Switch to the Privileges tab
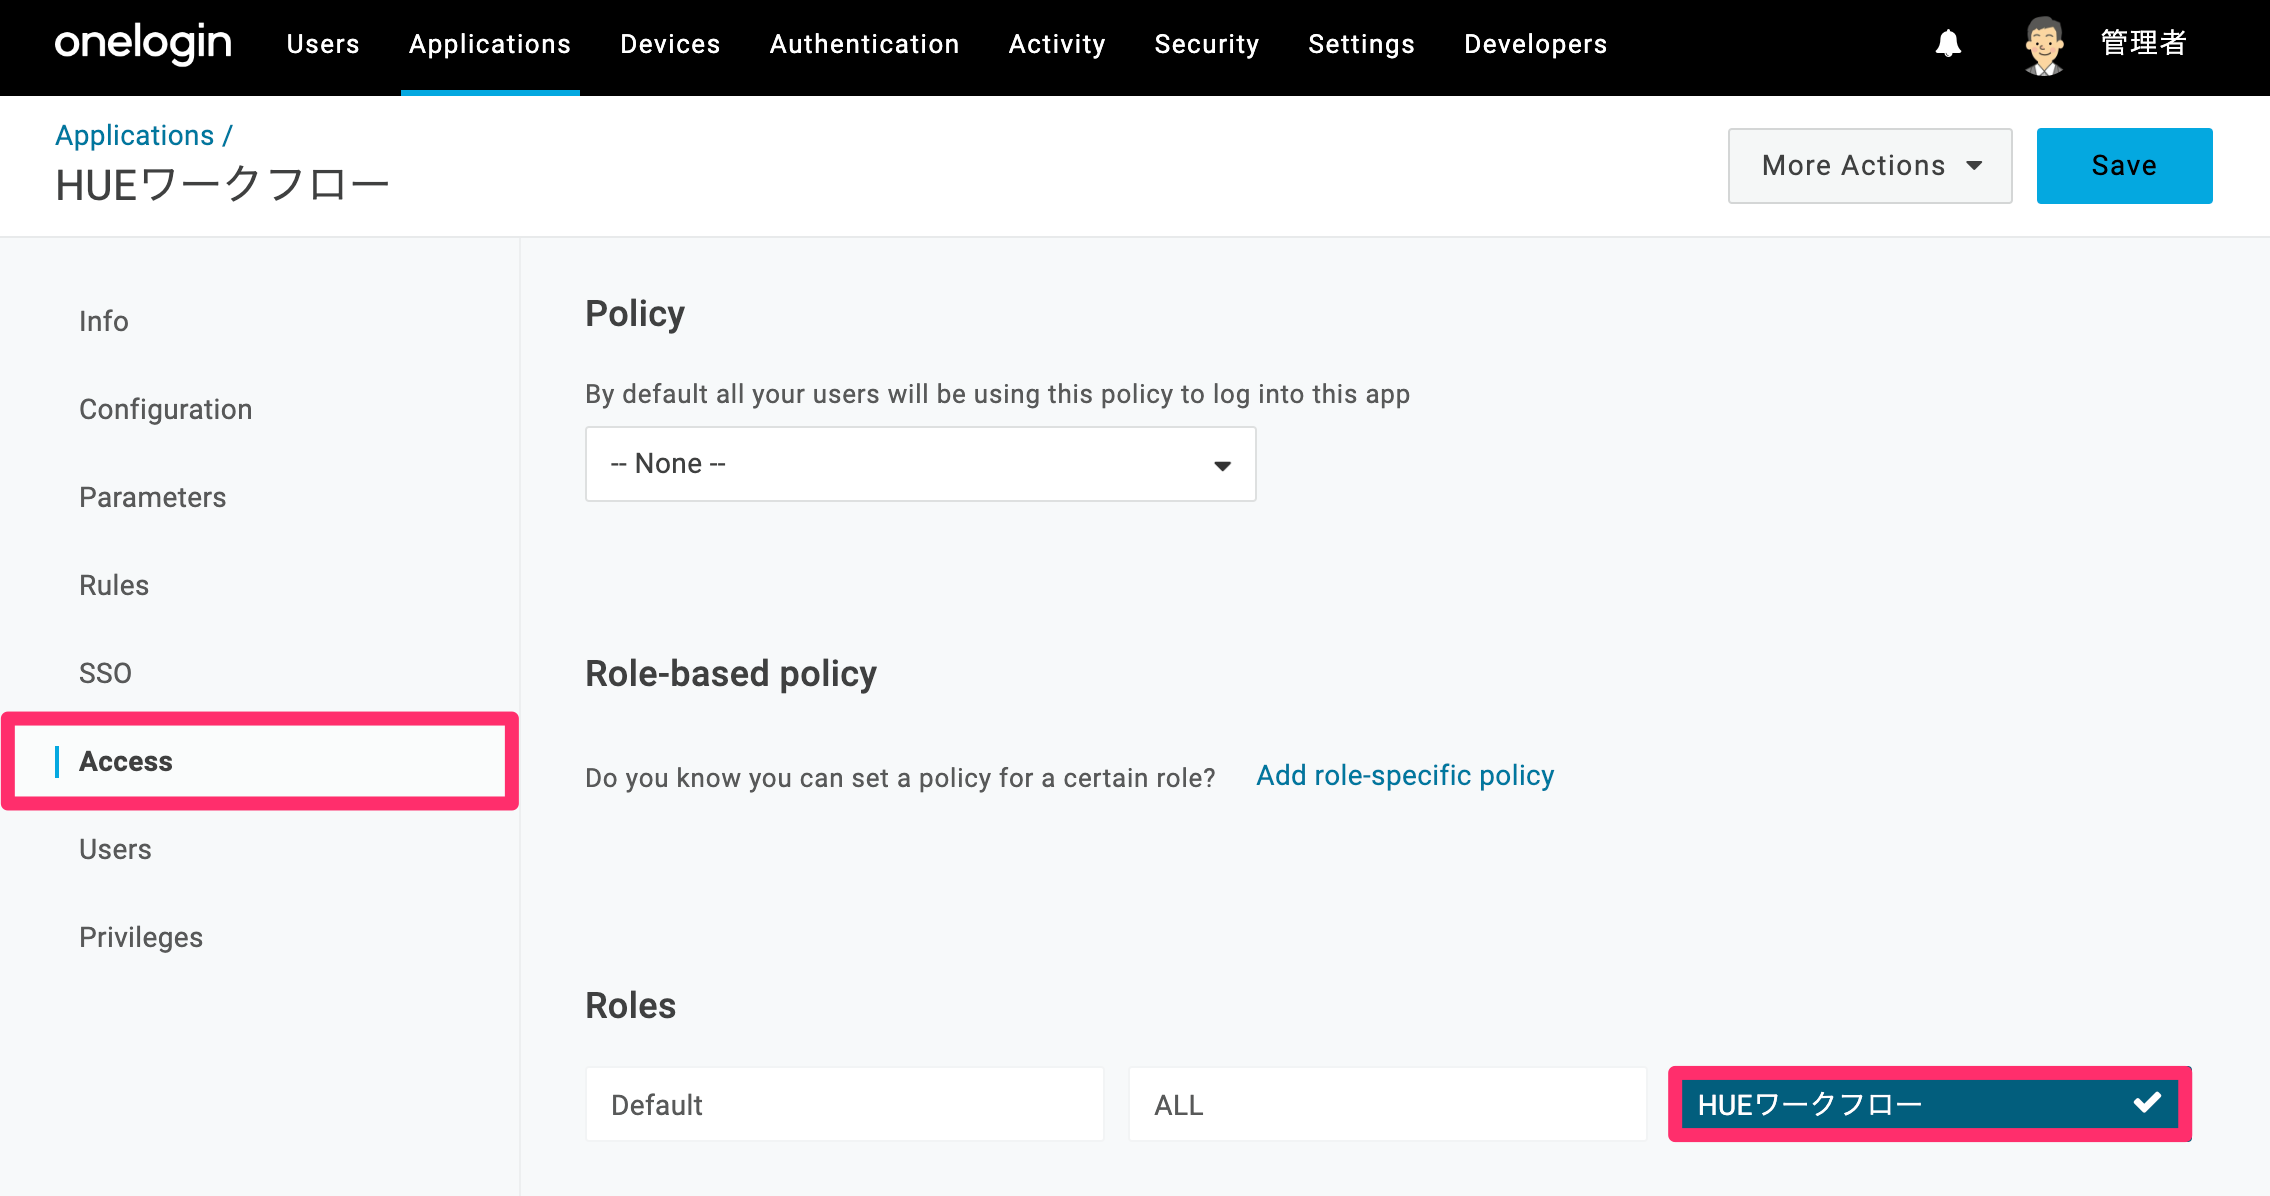 coord(141,937)
